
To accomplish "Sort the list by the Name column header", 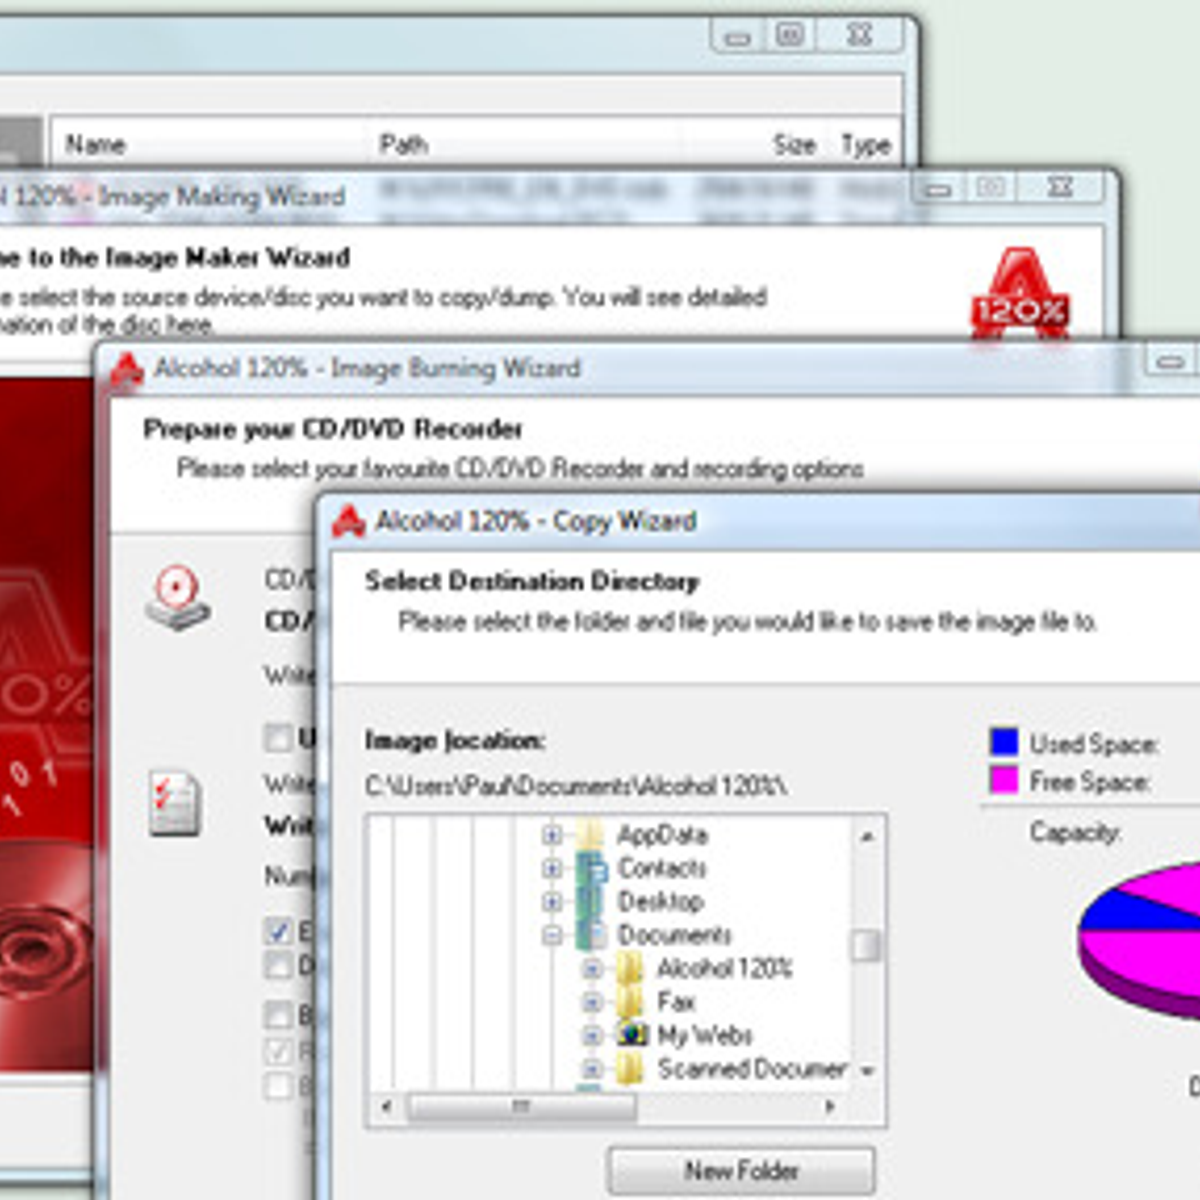I will [x=208, y=144].
